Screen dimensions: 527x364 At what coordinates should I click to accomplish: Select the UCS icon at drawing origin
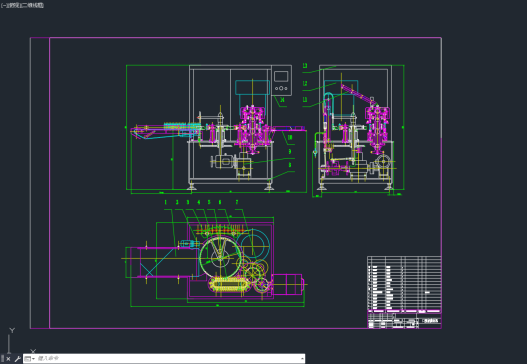click(x=20, y=341)
